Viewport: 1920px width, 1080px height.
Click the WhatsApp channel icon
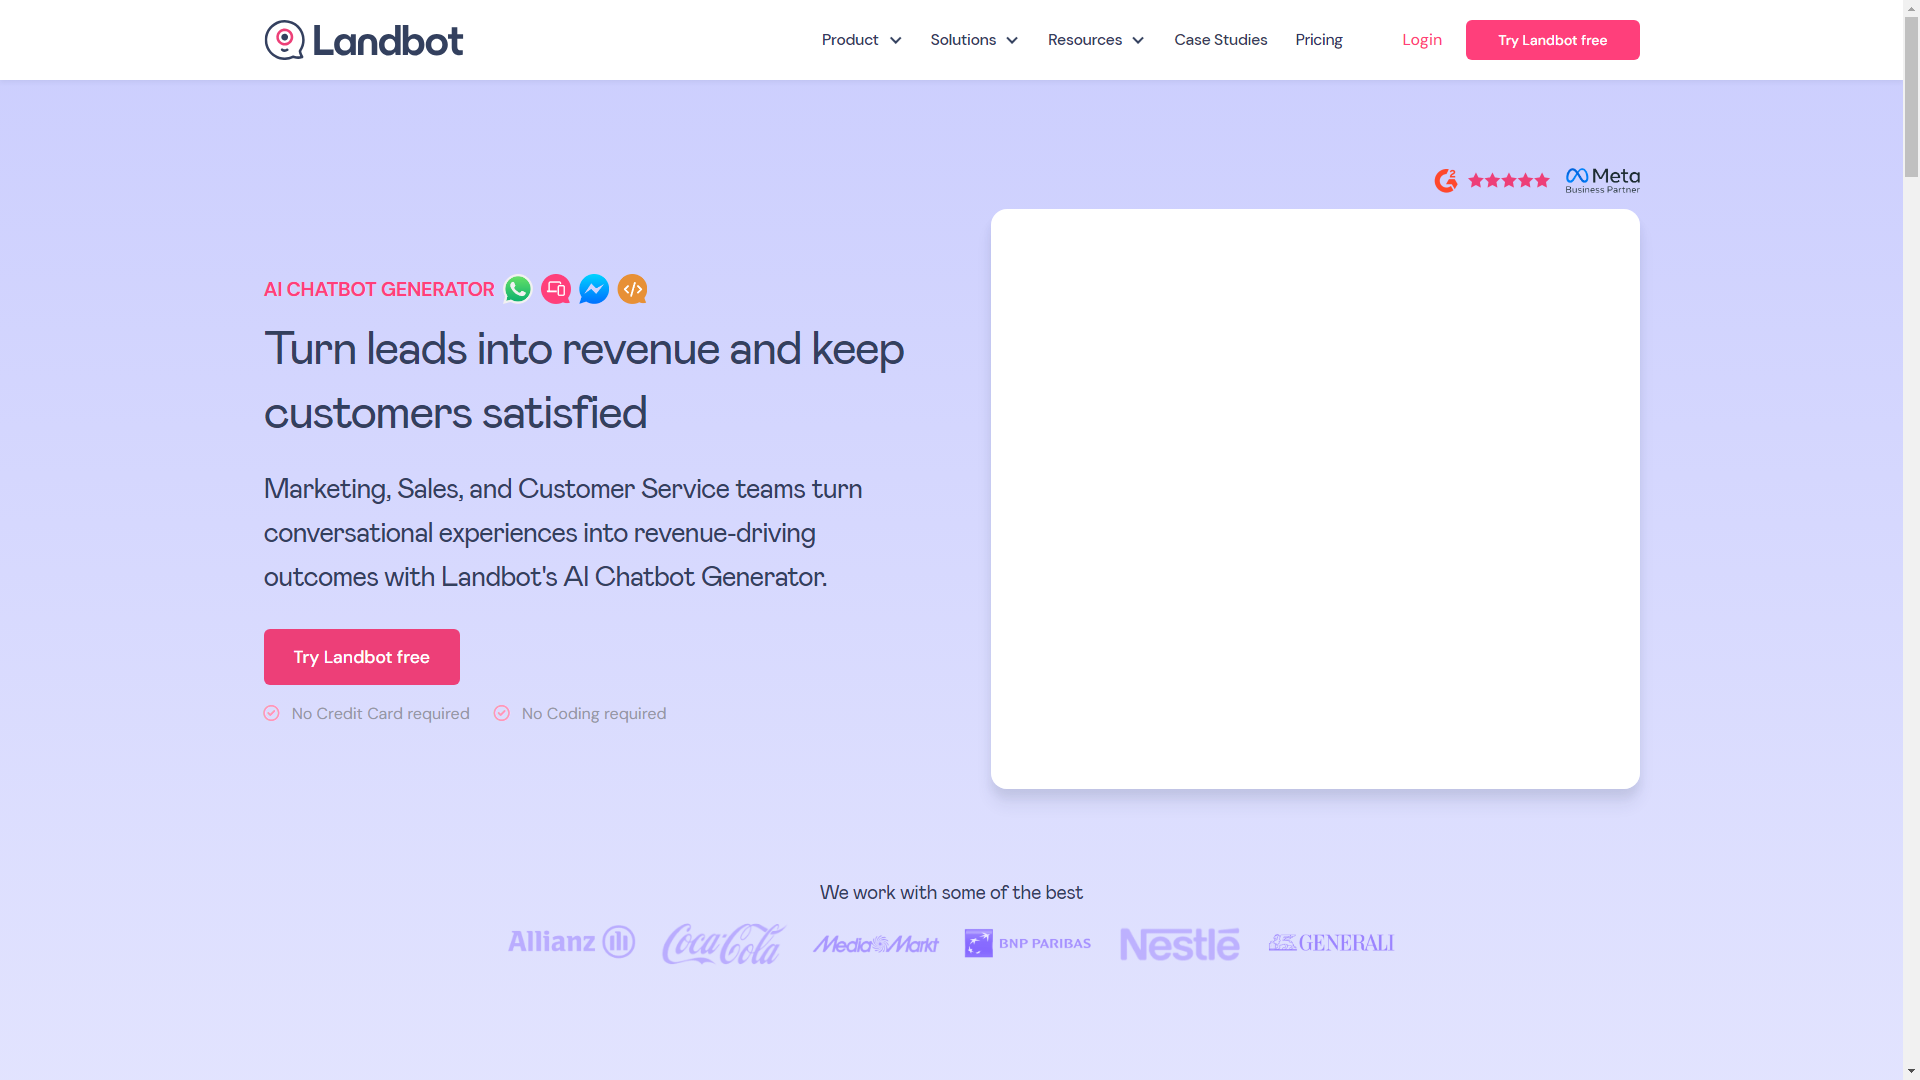tap(518, 289)
